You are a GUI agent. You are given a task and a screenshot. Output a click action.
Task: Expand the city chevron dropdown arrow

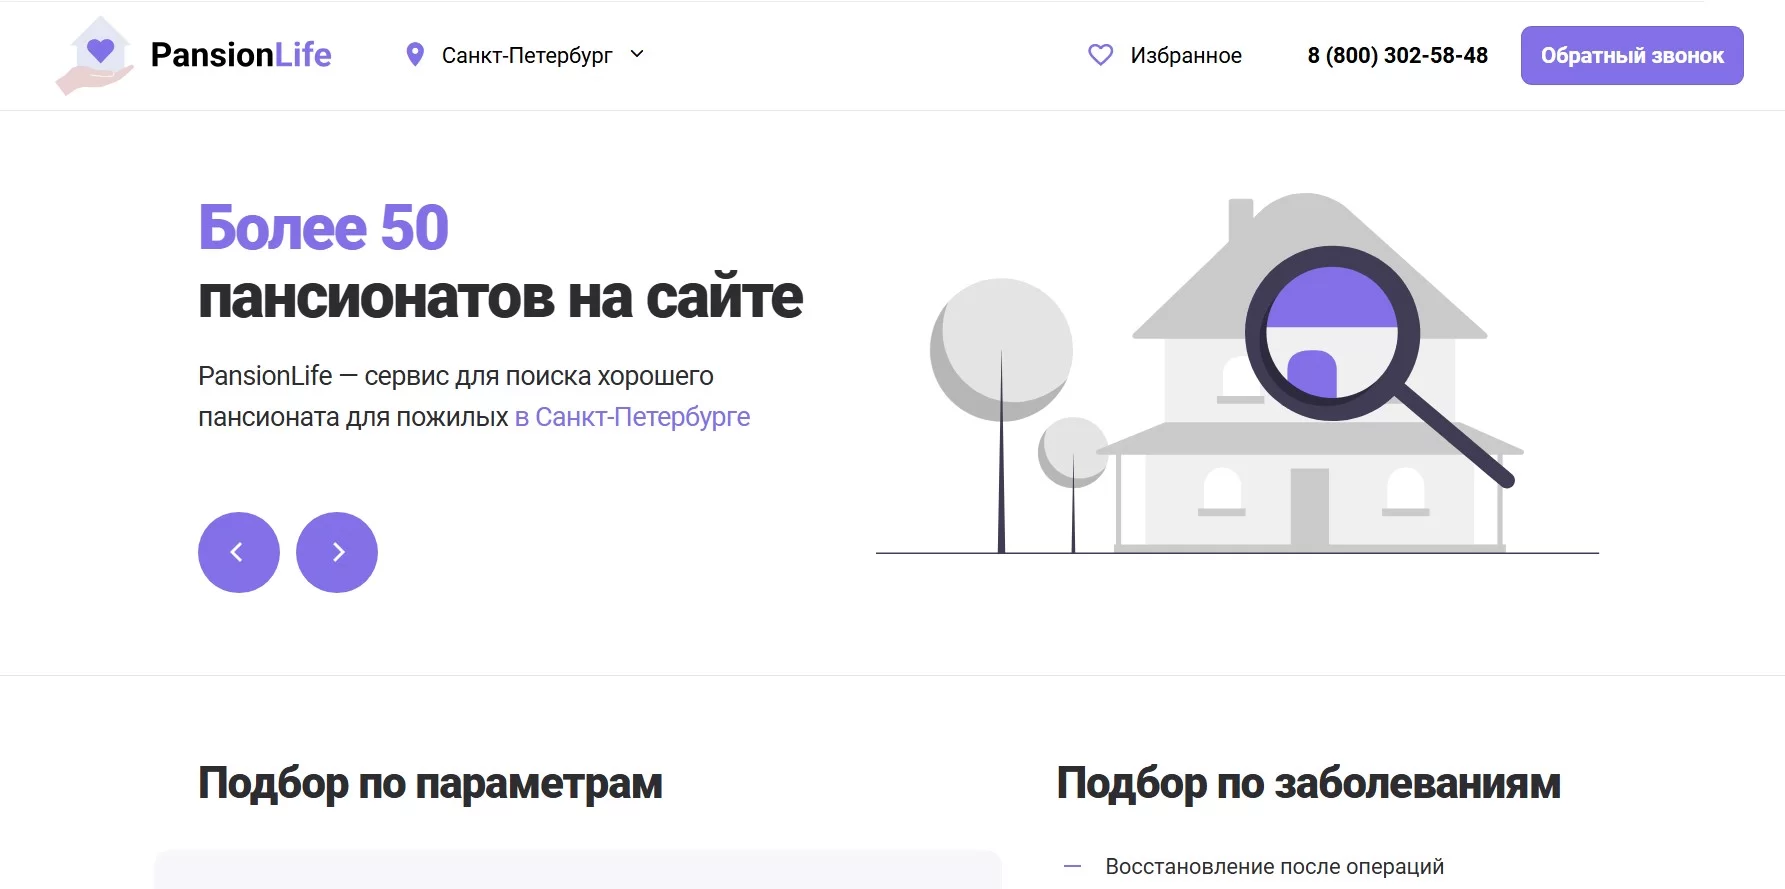click(x=637, y=54)
